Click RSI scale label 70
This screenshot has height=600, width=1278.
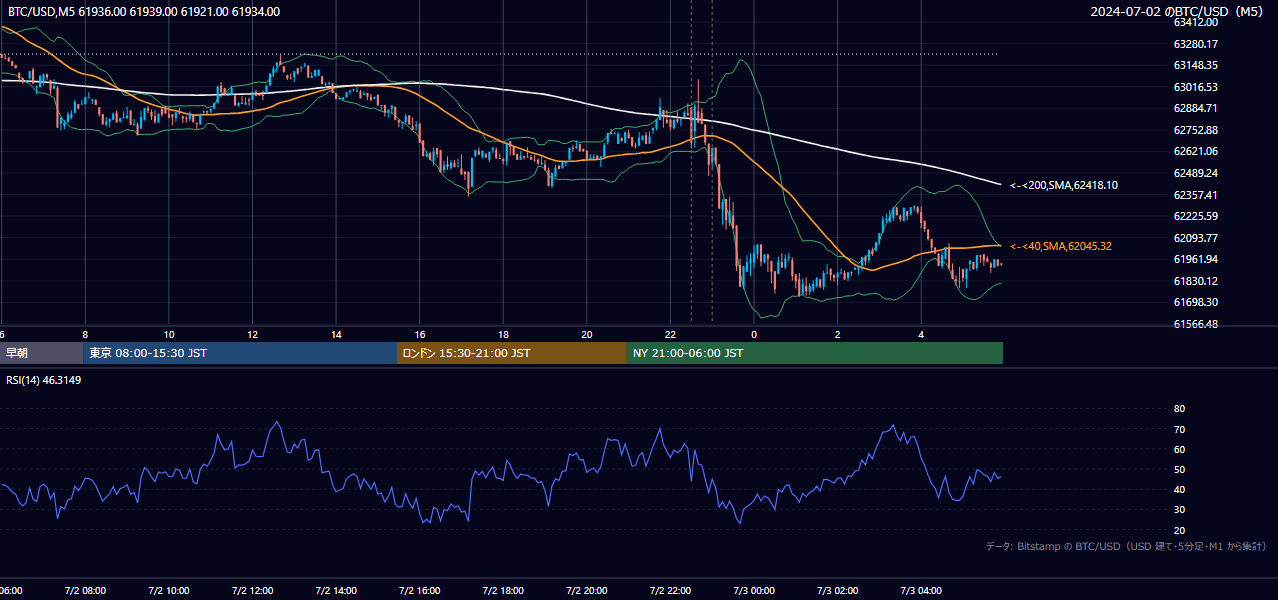(x=1179, y=429)
